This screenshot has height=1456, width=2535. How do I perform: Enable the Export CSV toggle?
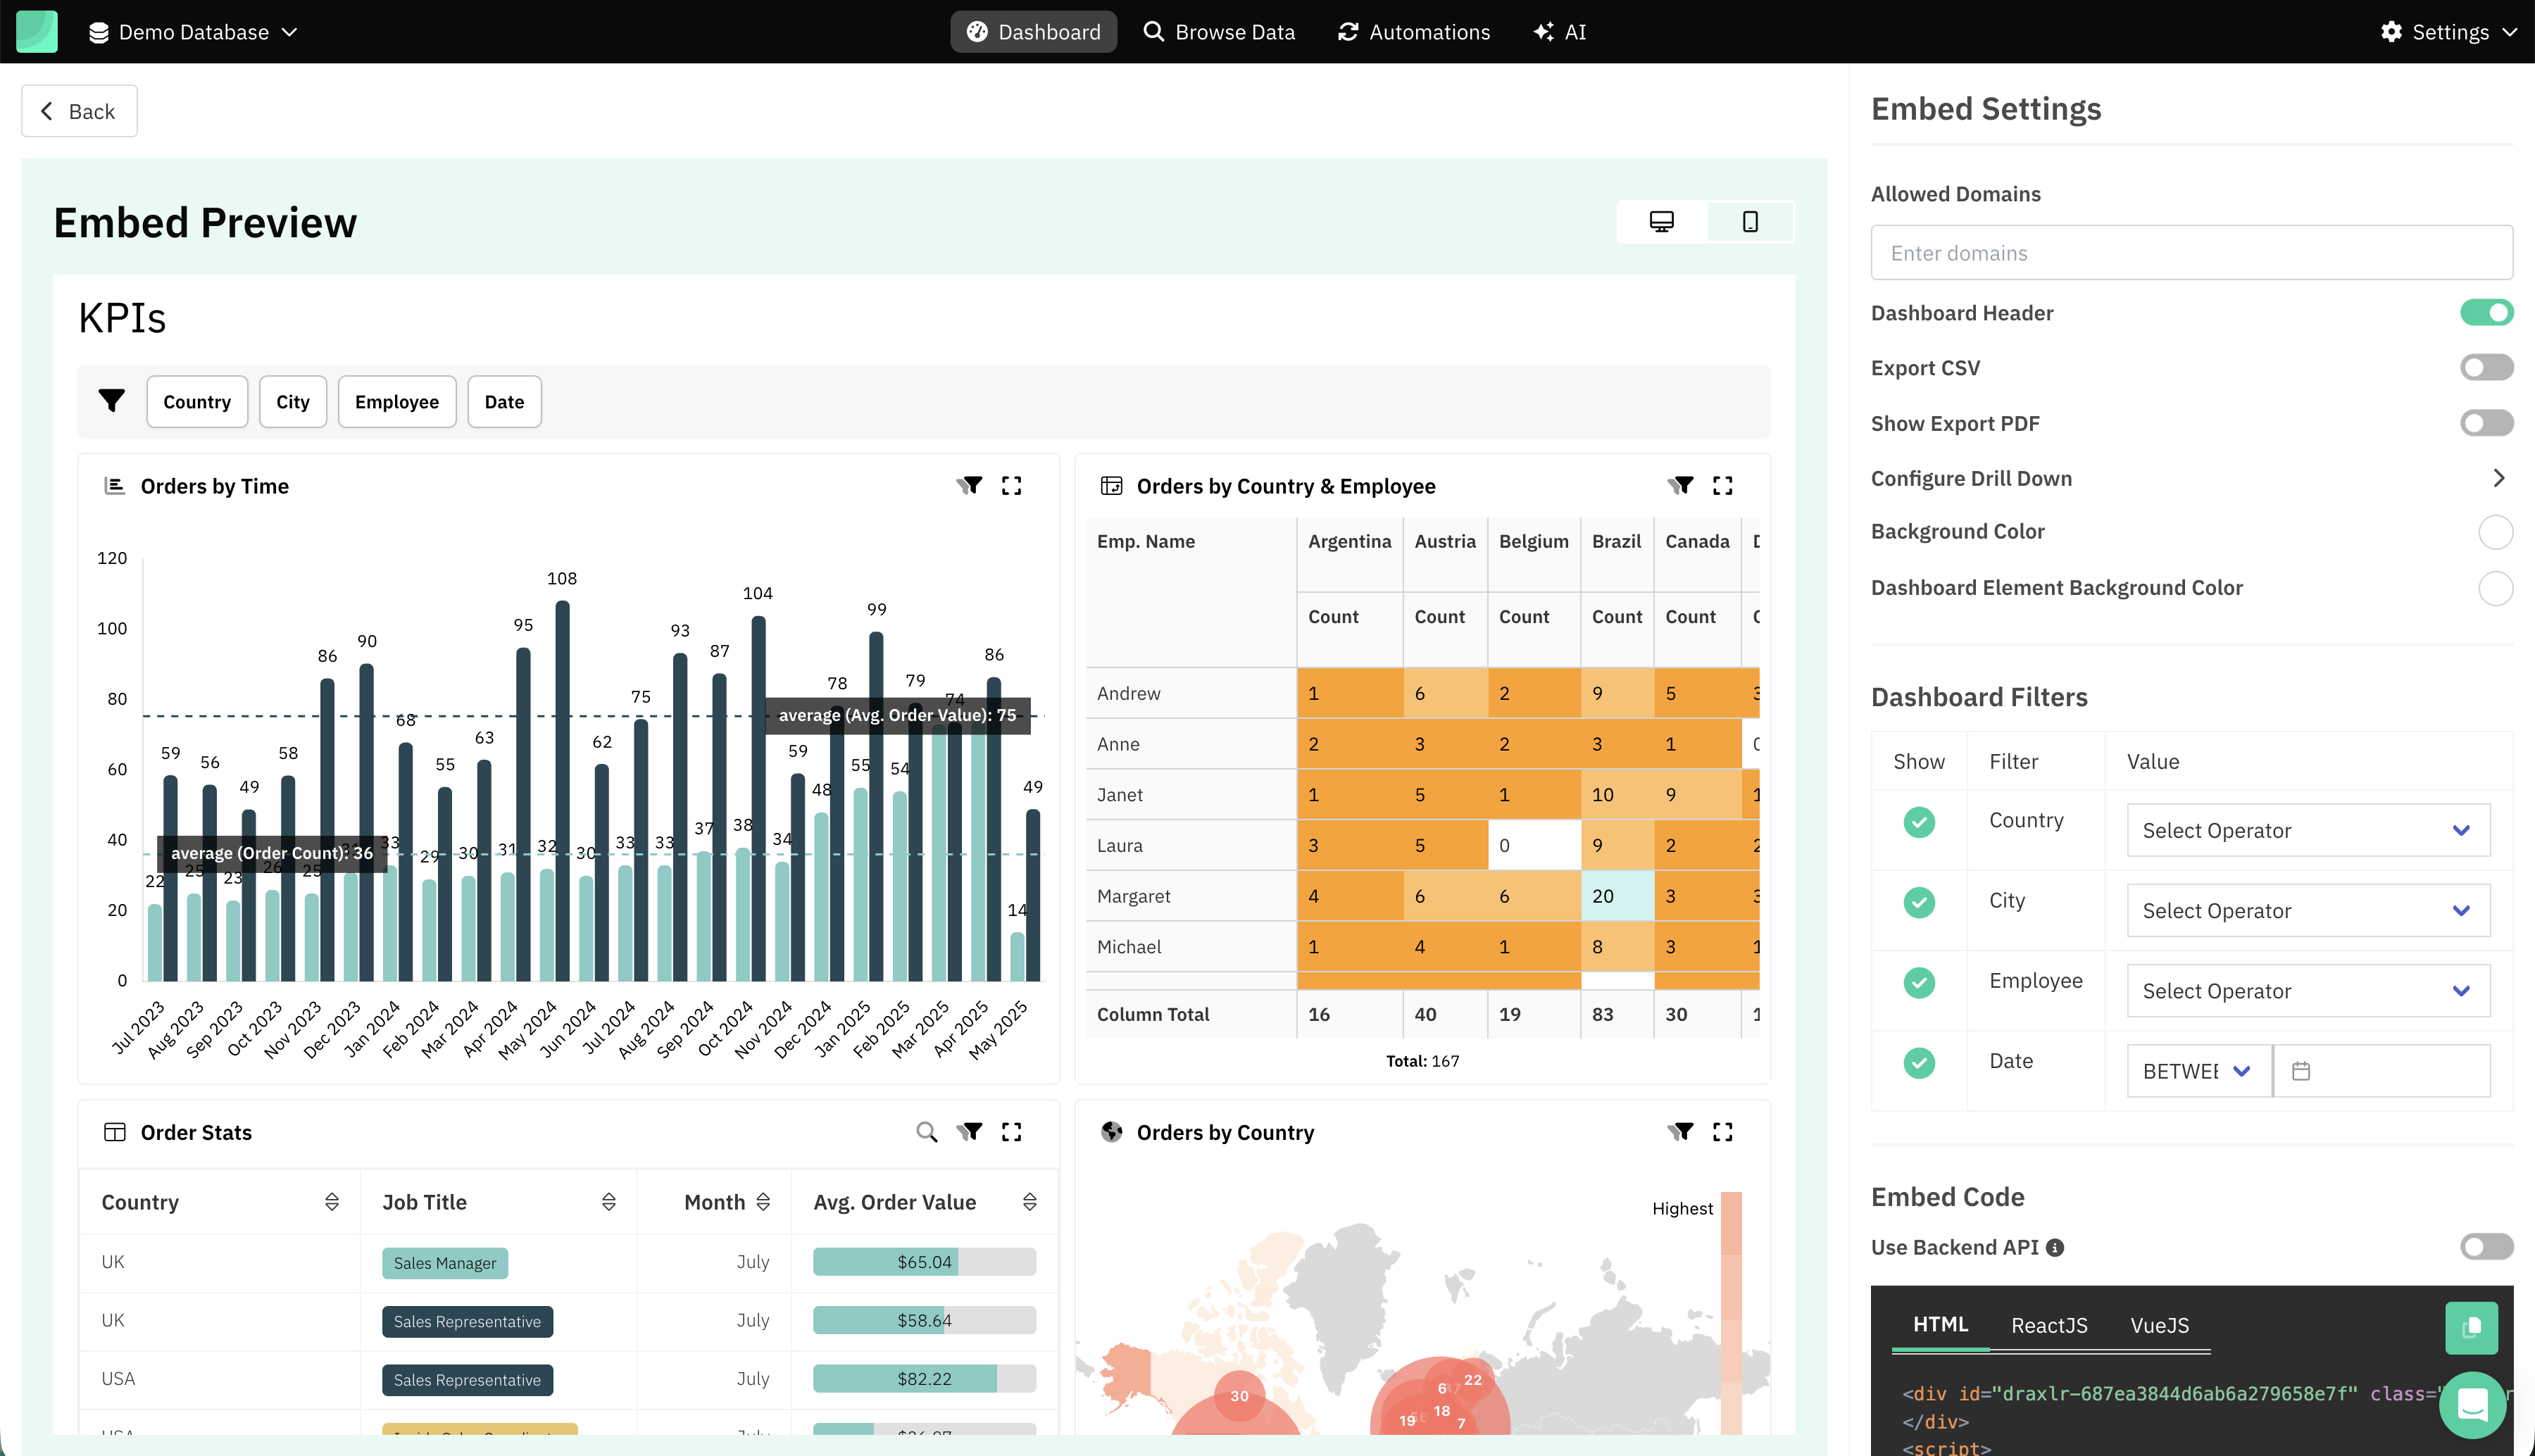tap(2486, 368)
